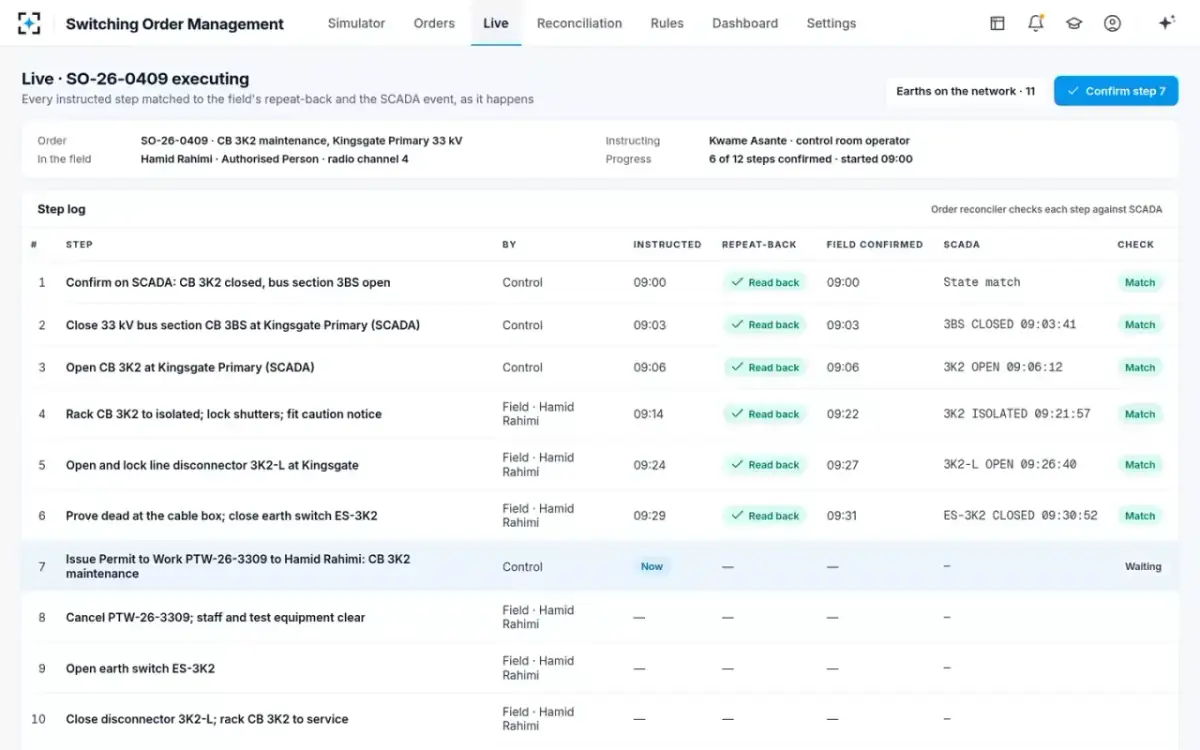Click the Match badge for 3K2 ISOLATED row
The image size is (1200, 750).
point(1140,414)
